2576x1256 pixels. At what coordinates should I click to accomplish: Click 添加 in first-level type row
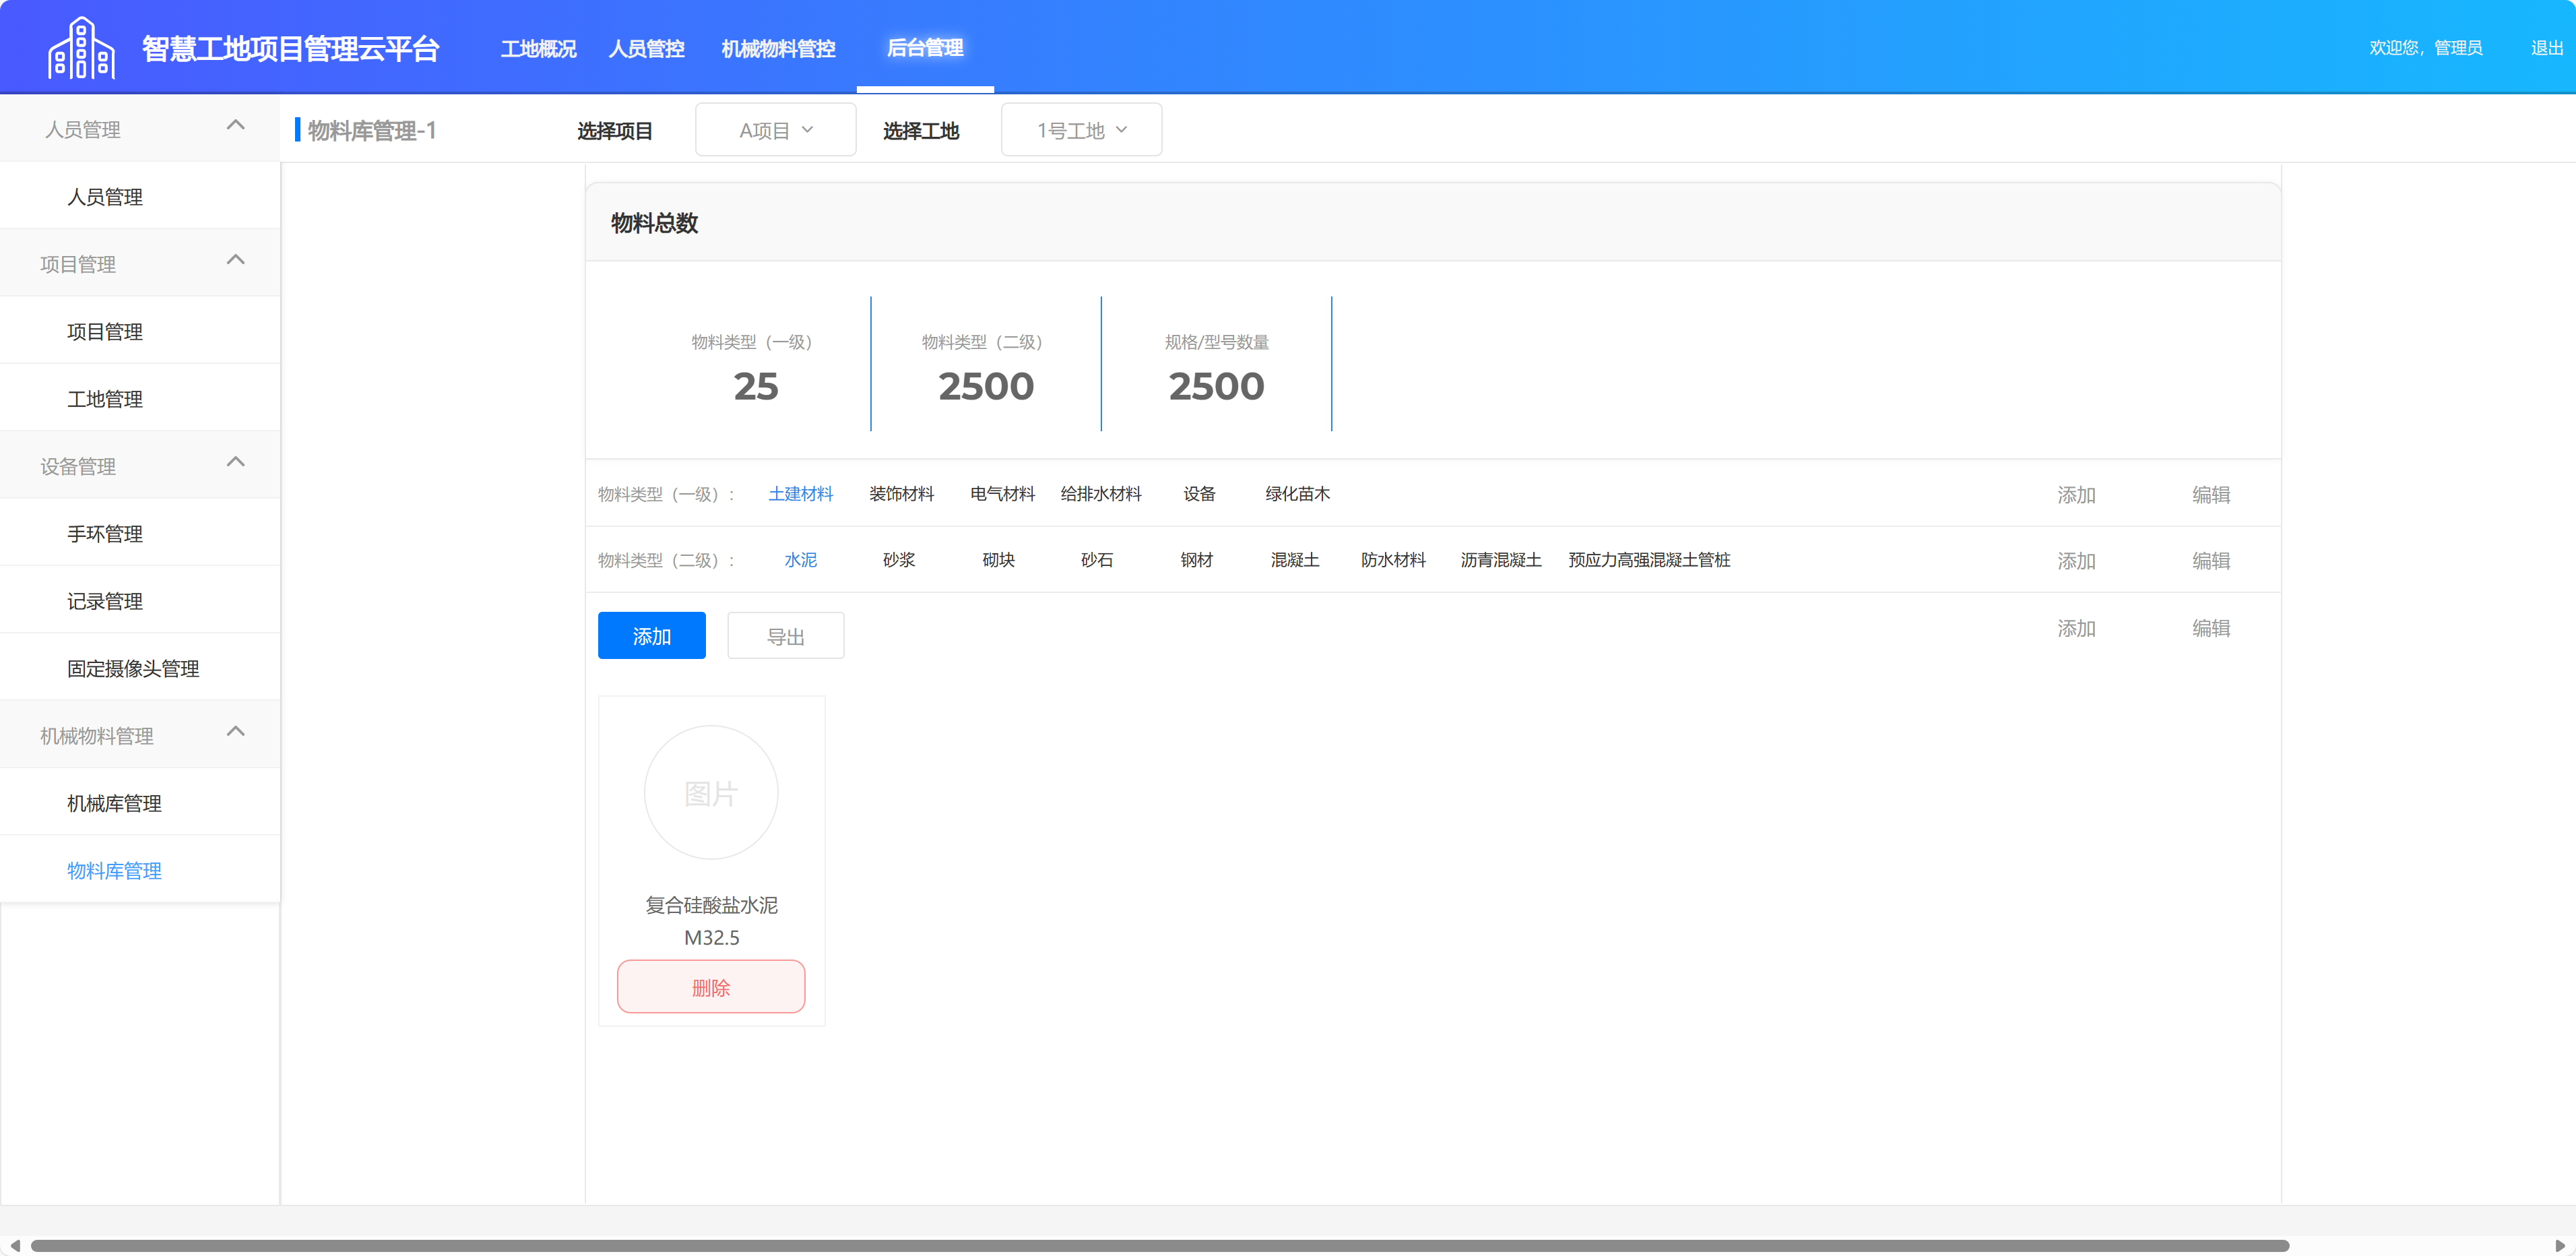click(x=2076, y=495)
